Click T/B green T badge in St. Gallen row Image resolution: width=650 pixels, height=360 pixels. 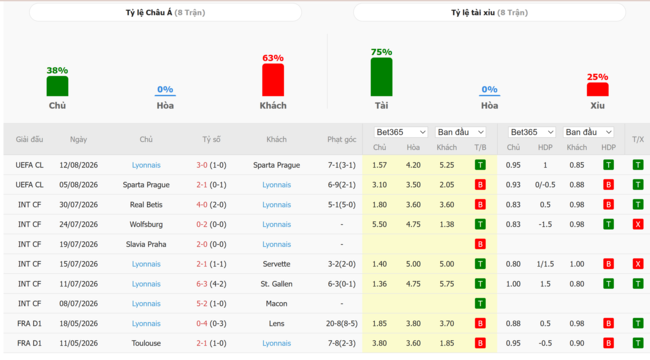480,284
